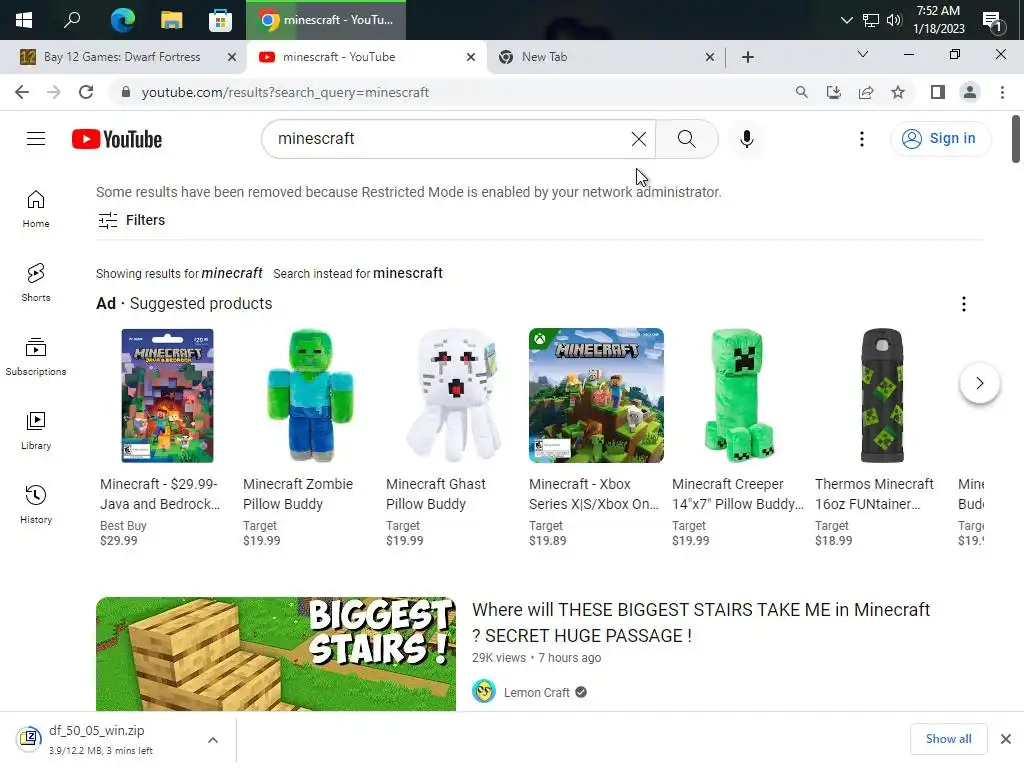Open Minecraft Creeper Pillow Buddy image
The width and height of the screenshot is (1024, 768).
pyautogui.click(x=739, y=395)
